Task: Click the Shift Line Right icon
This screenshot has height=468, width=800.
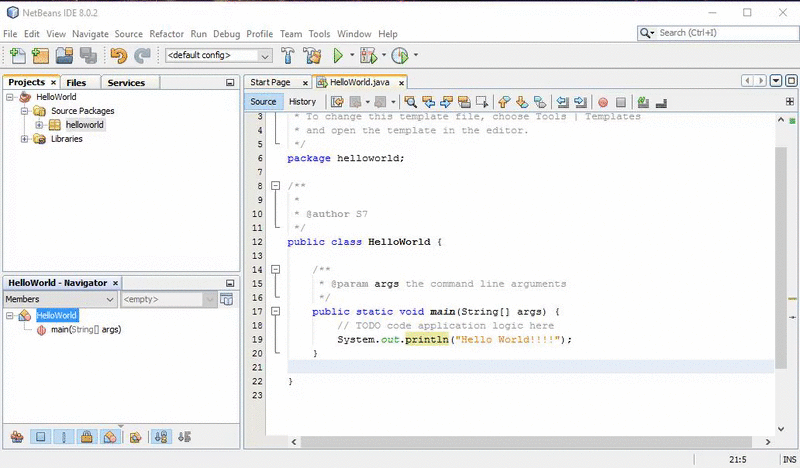Action: point(580,102)
